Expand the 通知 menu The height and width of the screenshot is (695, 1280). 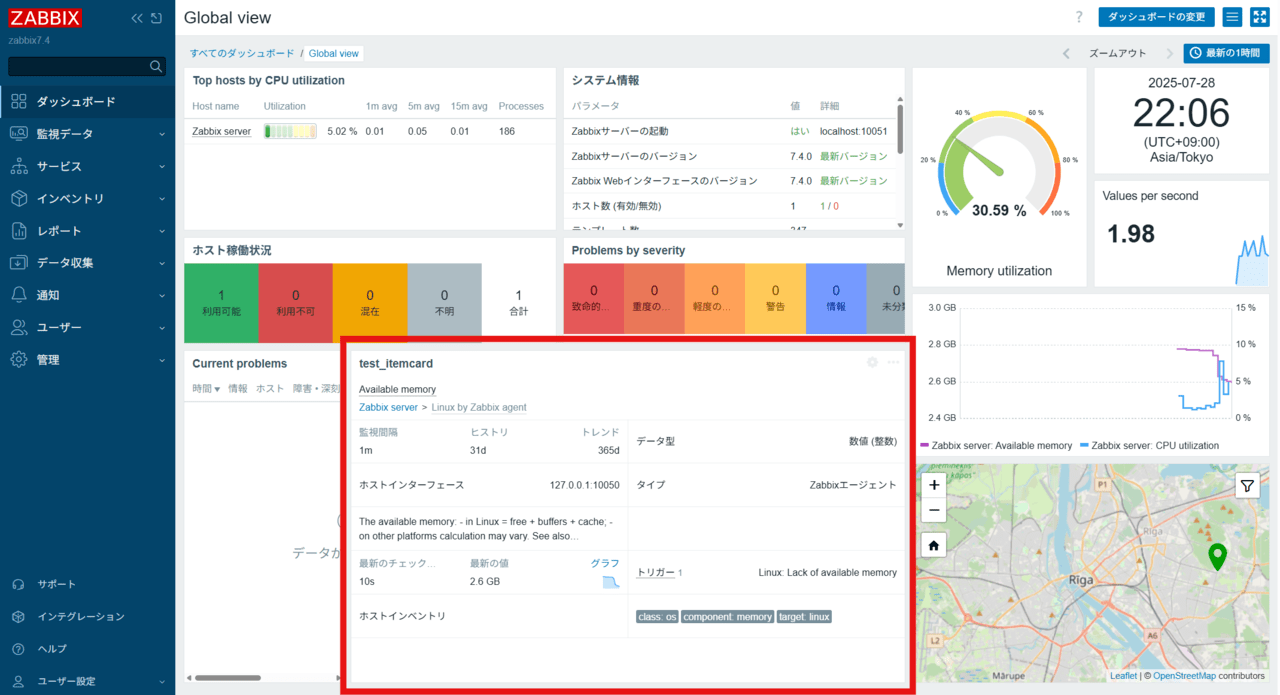click(x=87, y=295)
